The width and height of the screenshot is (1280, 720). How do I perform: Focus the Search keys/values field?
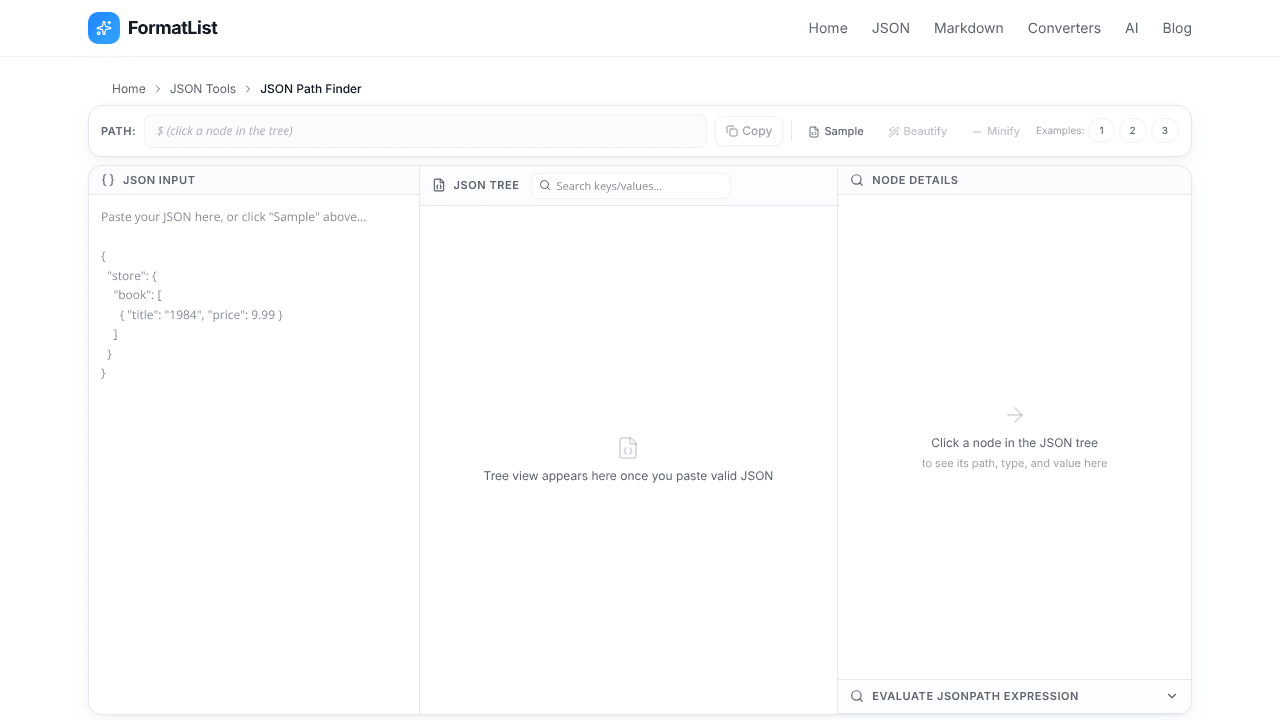tap(631, 185)
